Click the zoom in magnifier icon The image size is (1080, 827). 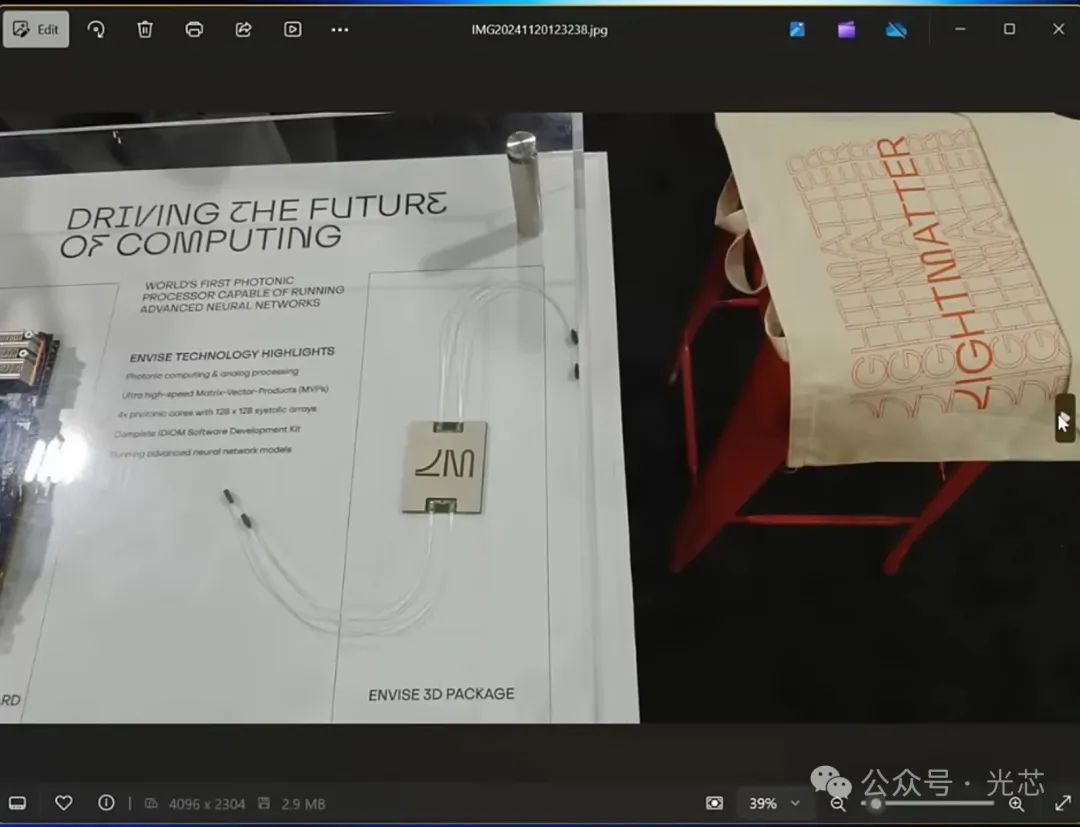click(1017, 804)
